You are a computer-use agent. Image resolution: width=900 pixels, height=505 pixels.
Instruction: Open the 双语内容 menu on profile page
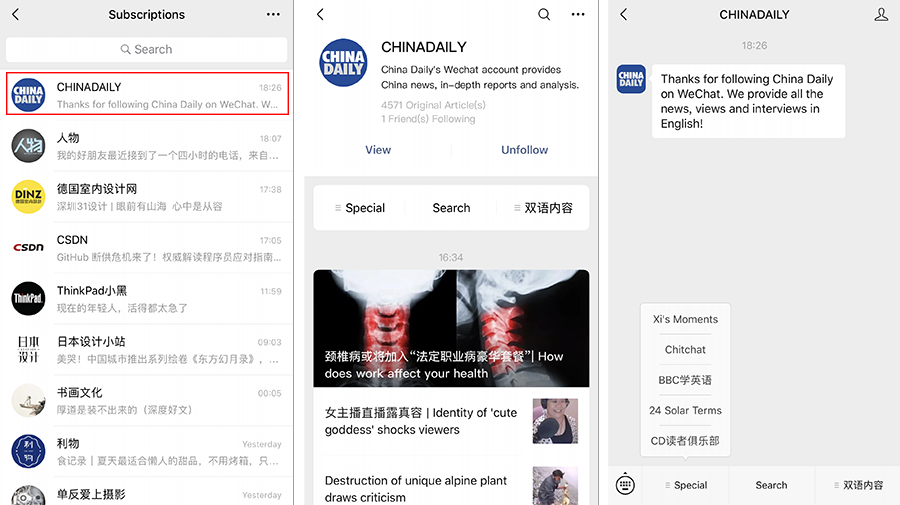click(543, 208)
